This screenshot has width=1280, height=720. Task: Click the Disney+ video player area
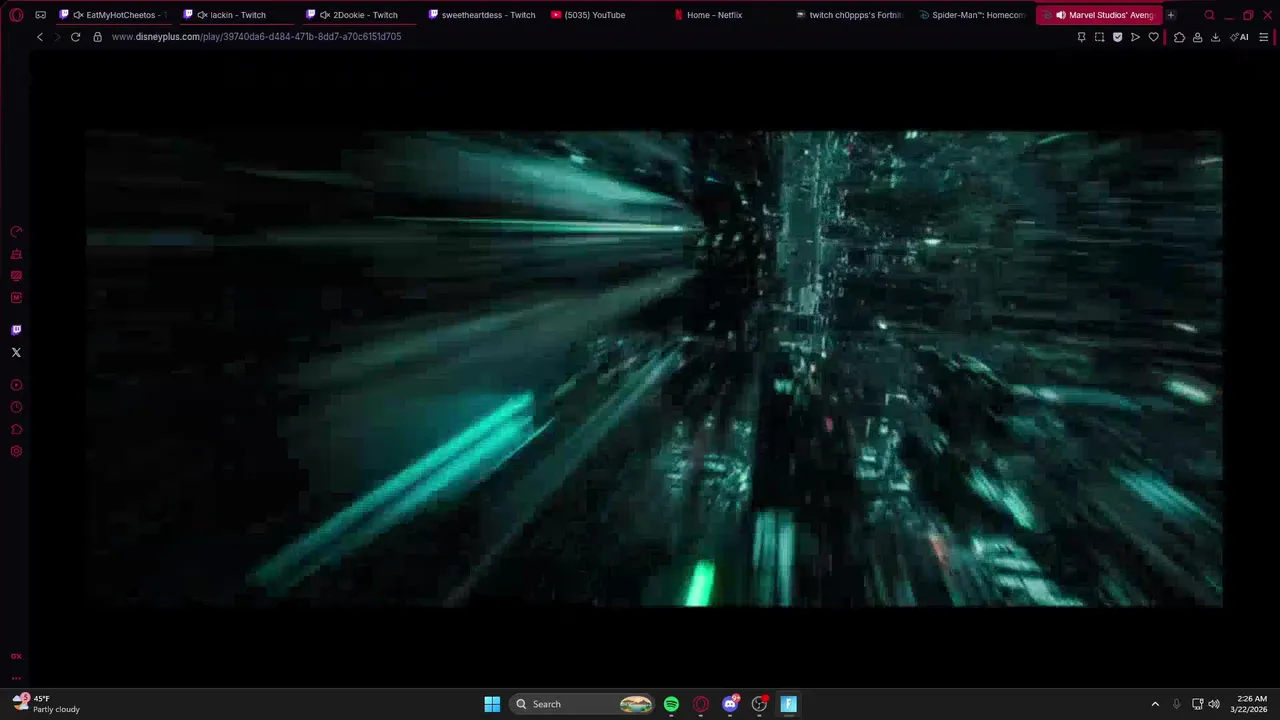[x=653, y=368]
